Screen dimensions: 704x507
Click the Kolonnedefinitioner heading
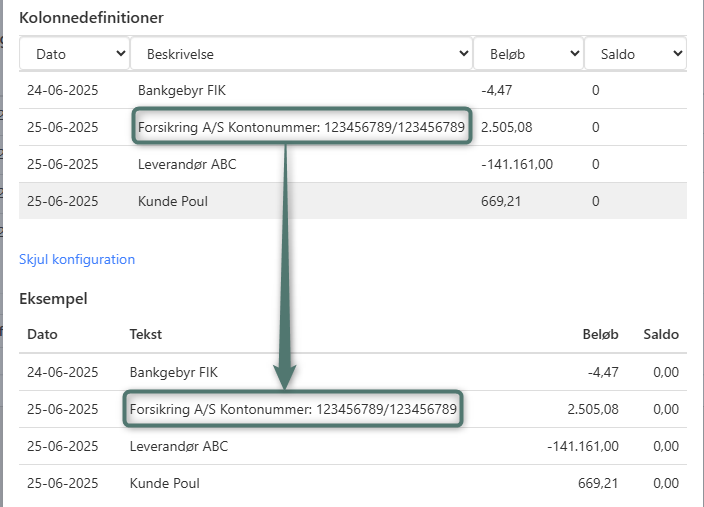coord(92,17)
